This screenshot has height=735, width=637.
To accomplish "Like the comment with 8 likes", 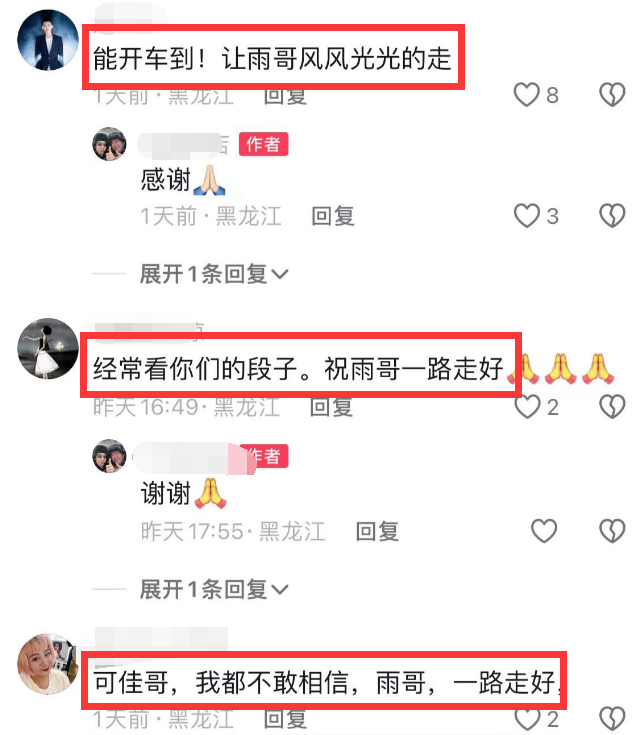I will pyautogui.click(x=526, y=94).
